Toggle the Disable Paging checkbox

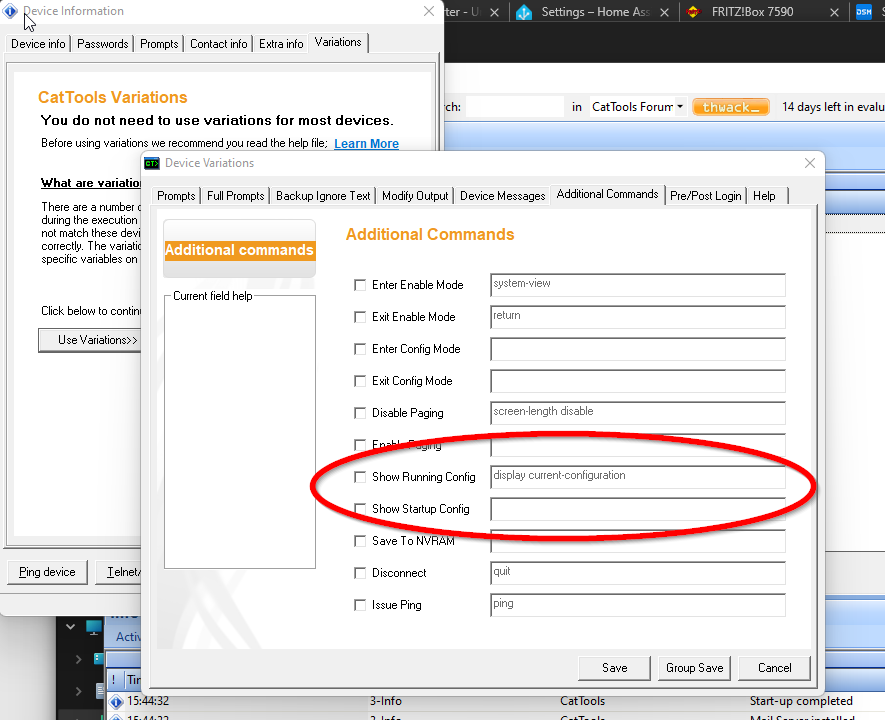(360, 413)
